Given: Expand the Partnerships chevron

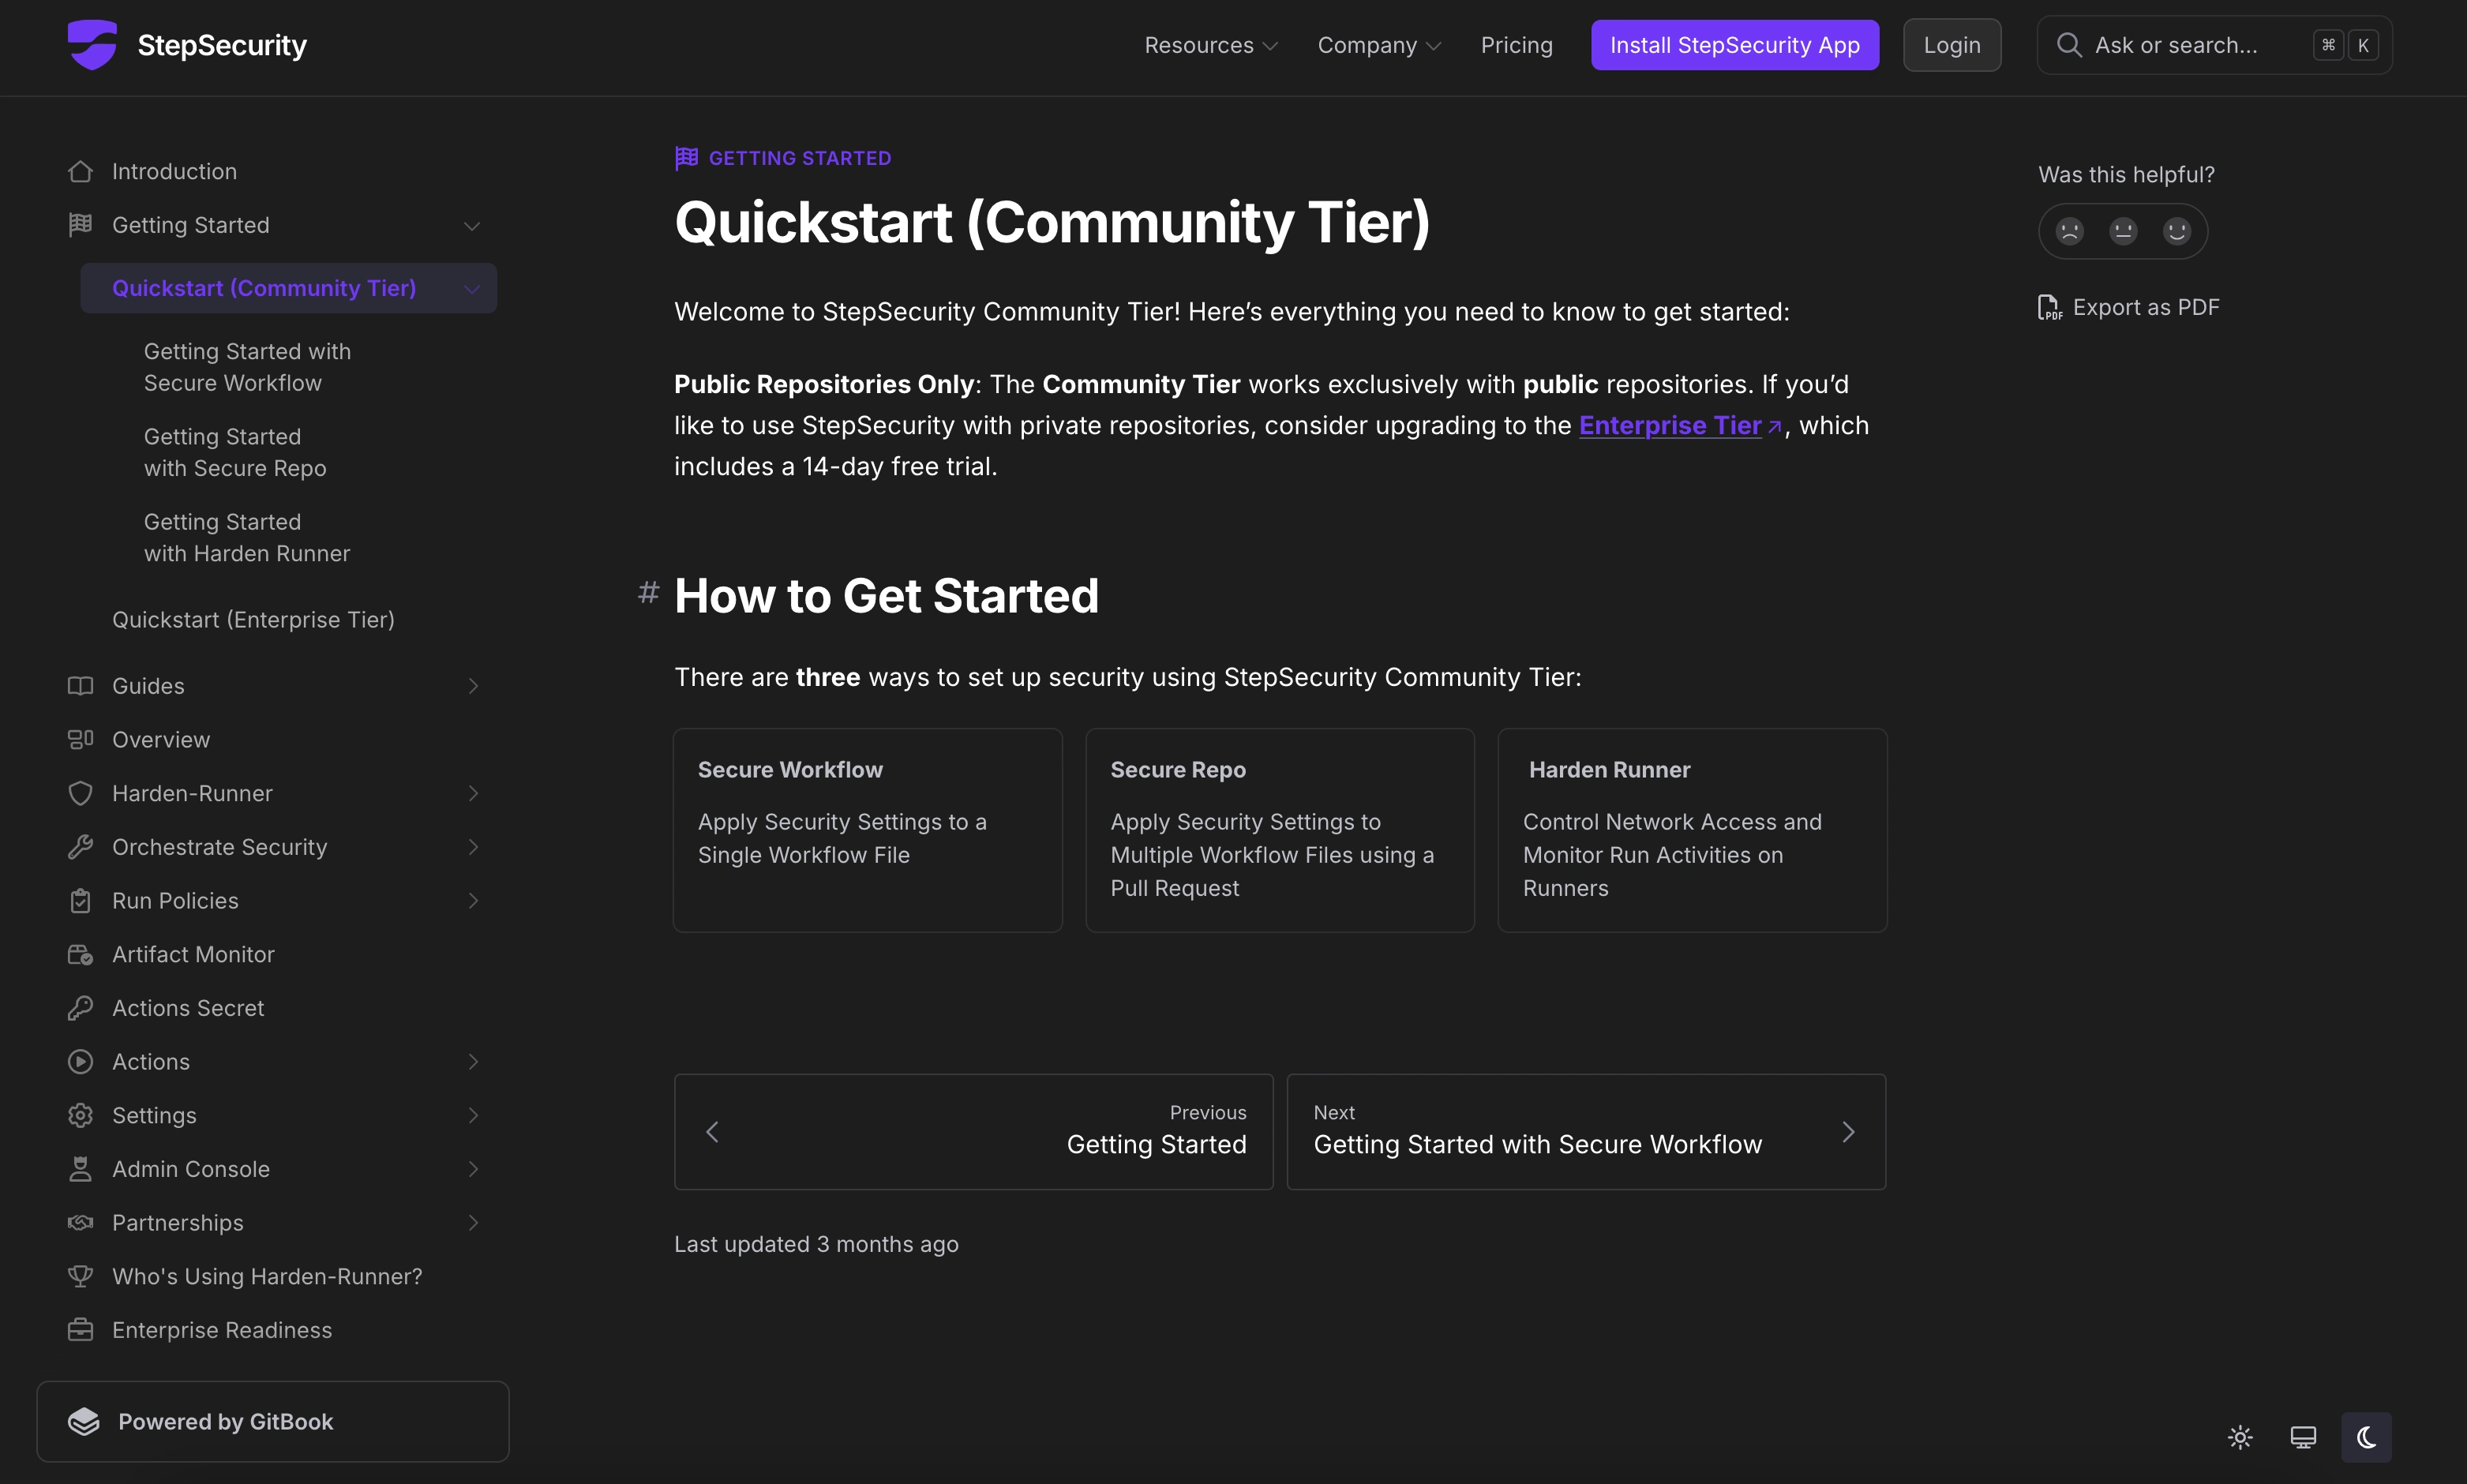Looking at the screenshot, I should tap(473, 1223).
